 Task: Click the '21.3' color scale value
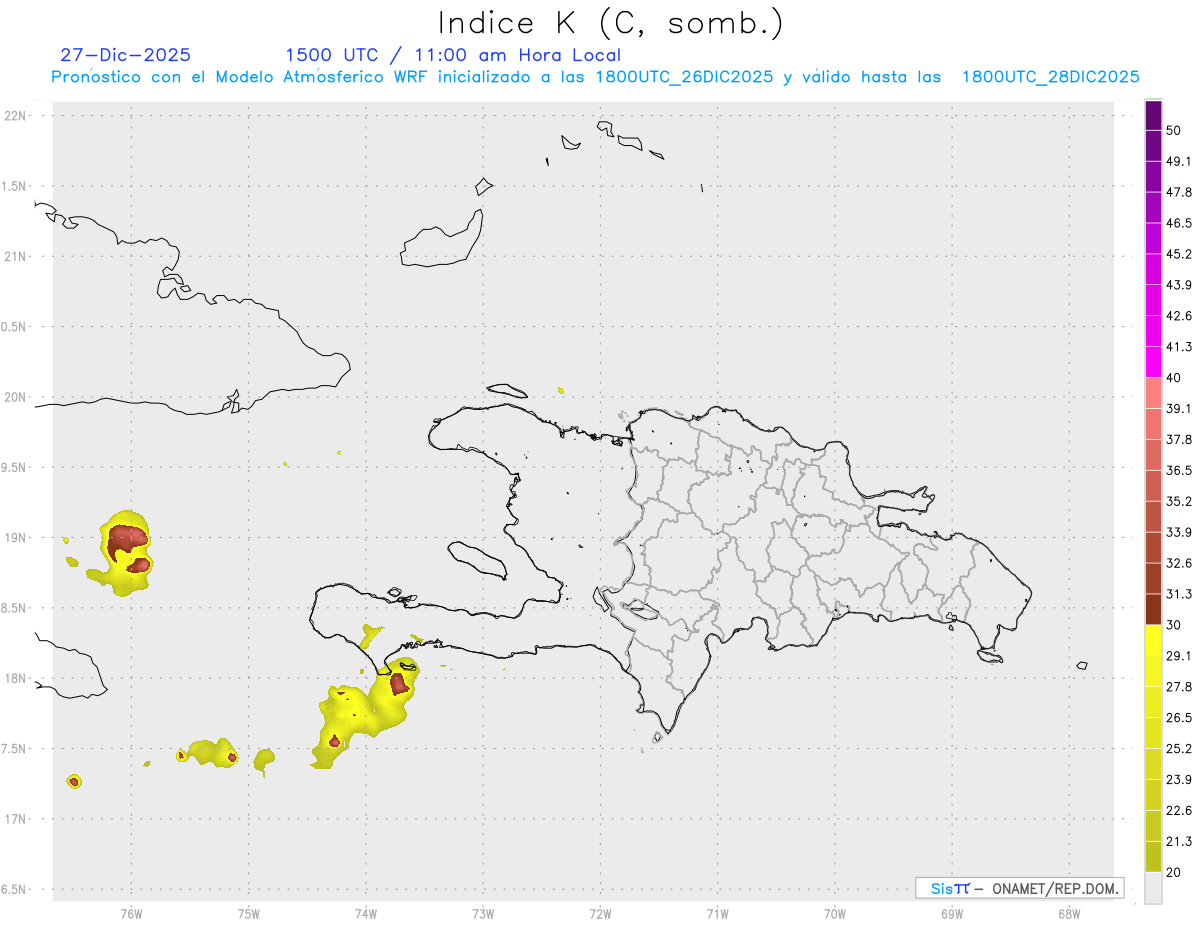1179,842
